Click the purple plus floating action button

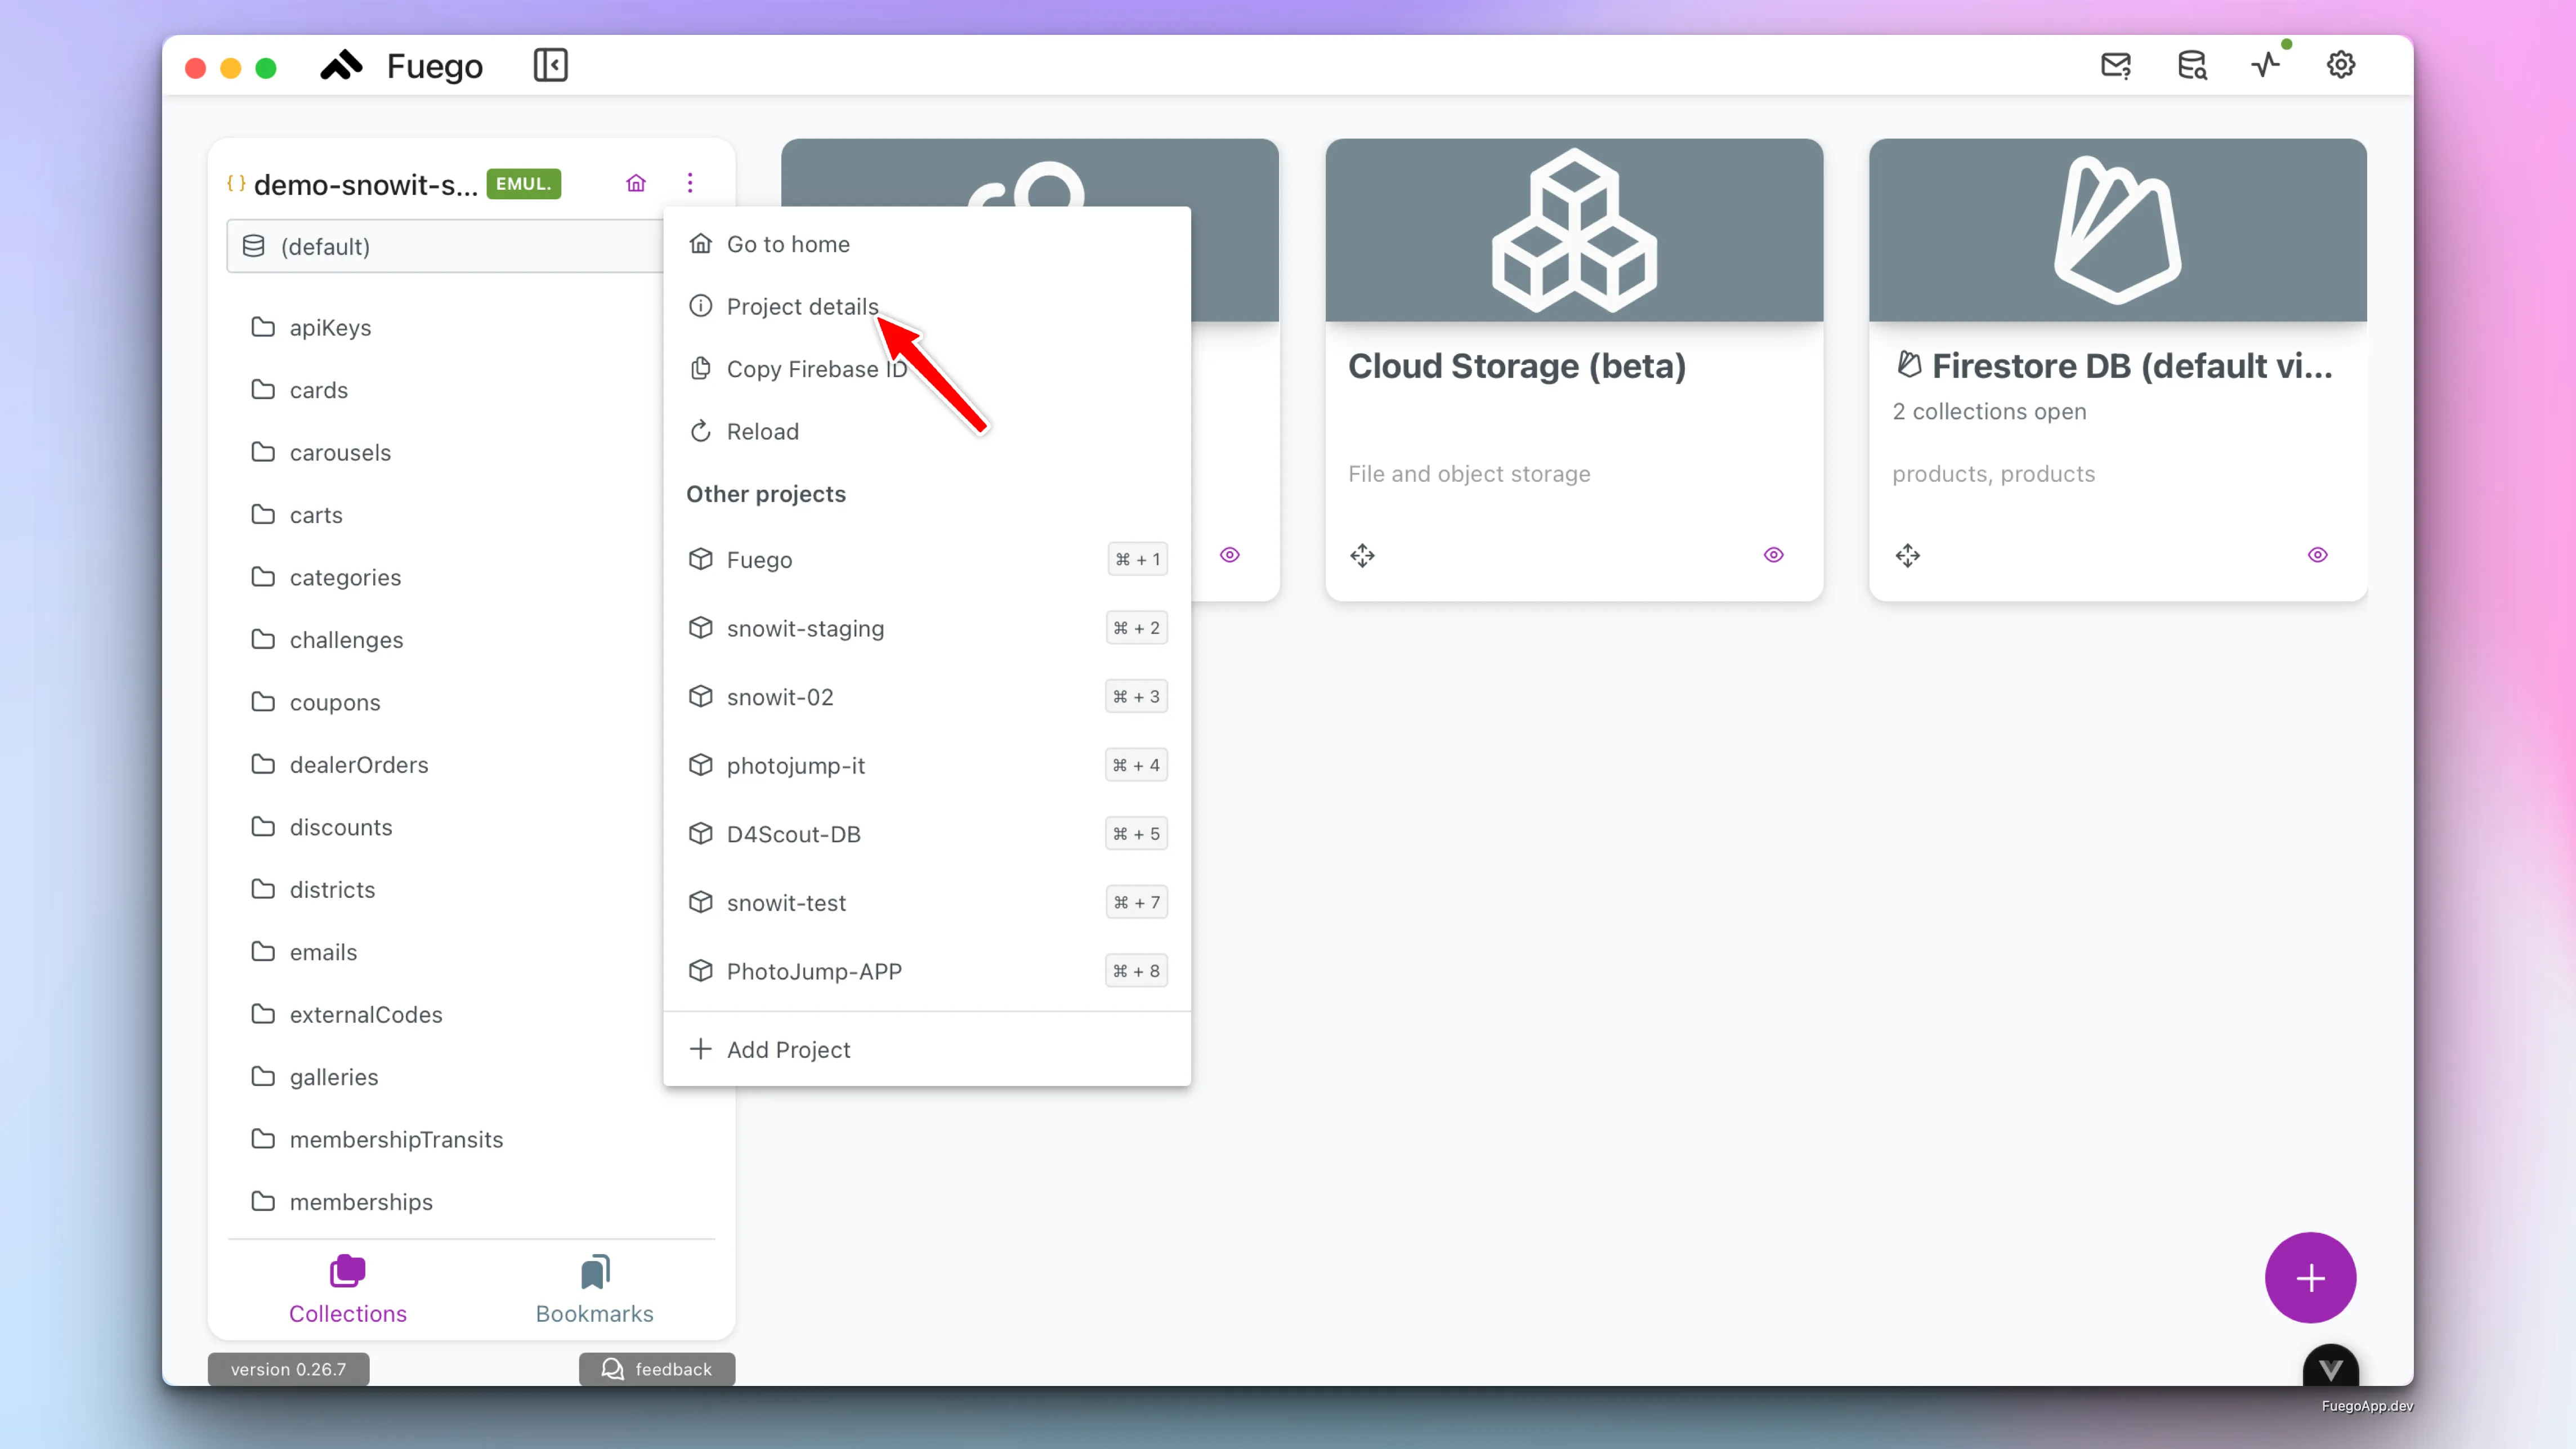2311,1277
